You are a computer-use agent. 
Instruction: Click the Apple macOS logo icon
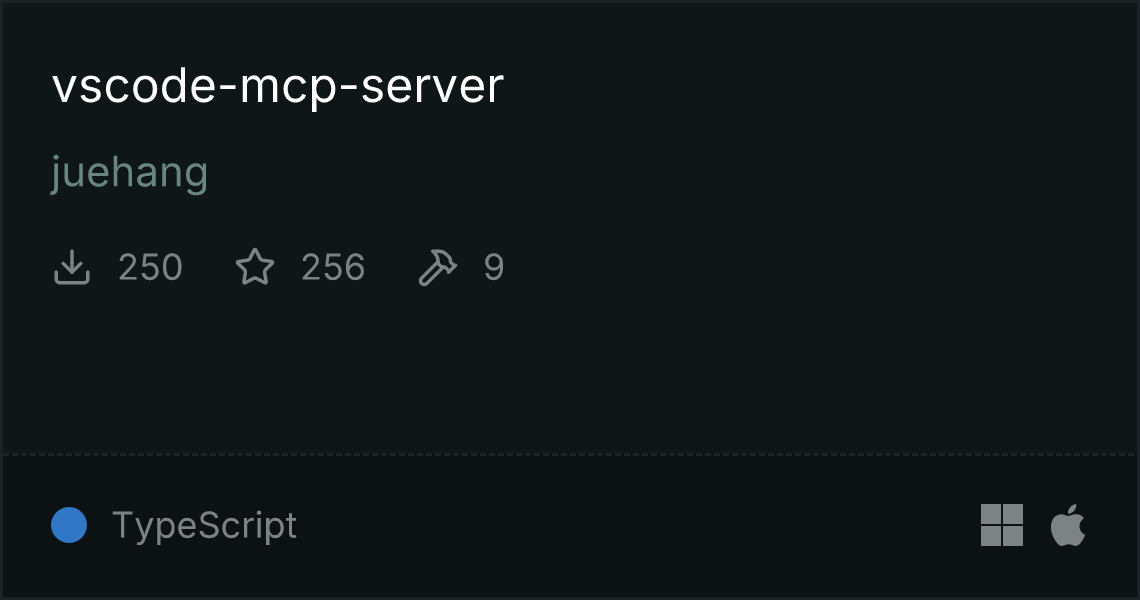(1067, 525)
